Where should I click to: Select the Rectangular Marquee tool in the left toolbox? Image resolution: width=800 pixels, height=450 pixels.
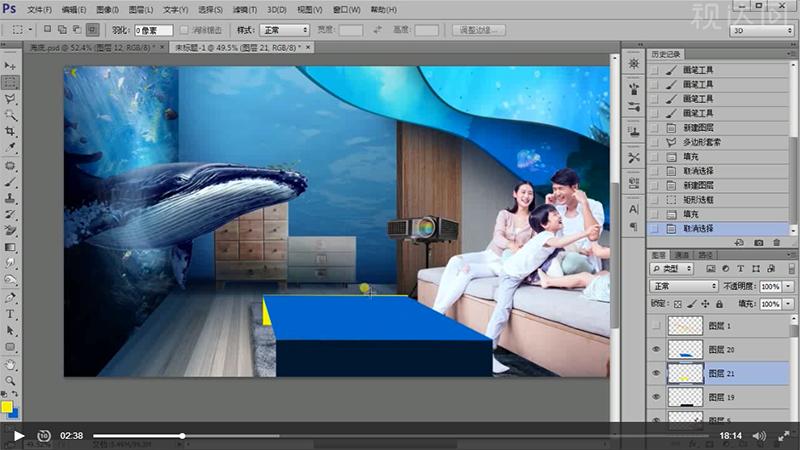click(10, 82)
